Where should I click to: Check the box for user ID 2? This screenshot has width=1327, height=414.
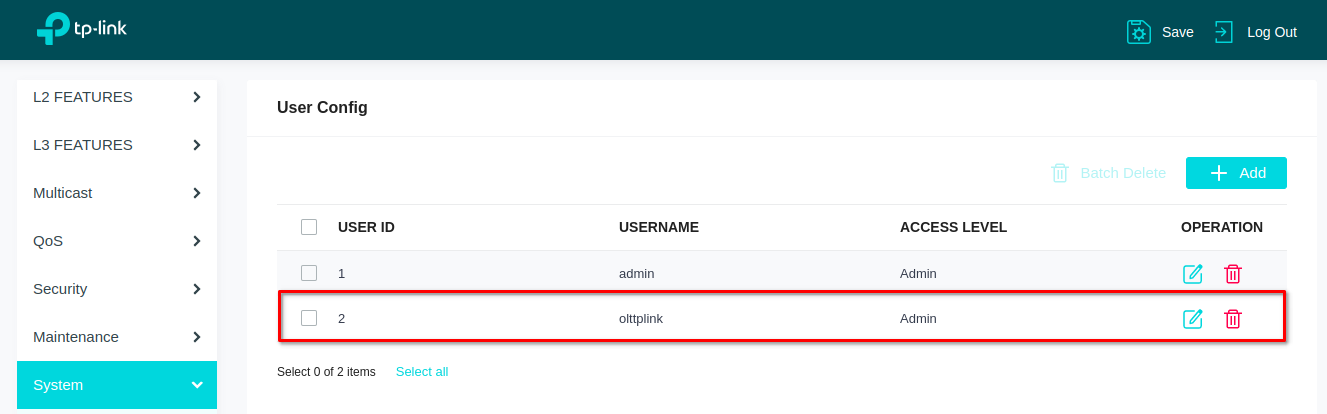pos(309,318)
